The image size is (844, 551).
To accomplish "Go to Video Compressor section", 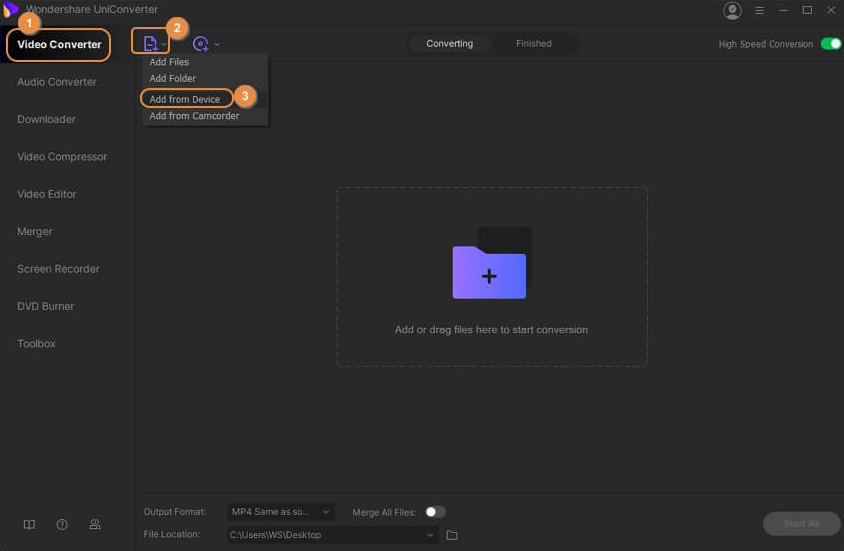I will tap(62, 157).
